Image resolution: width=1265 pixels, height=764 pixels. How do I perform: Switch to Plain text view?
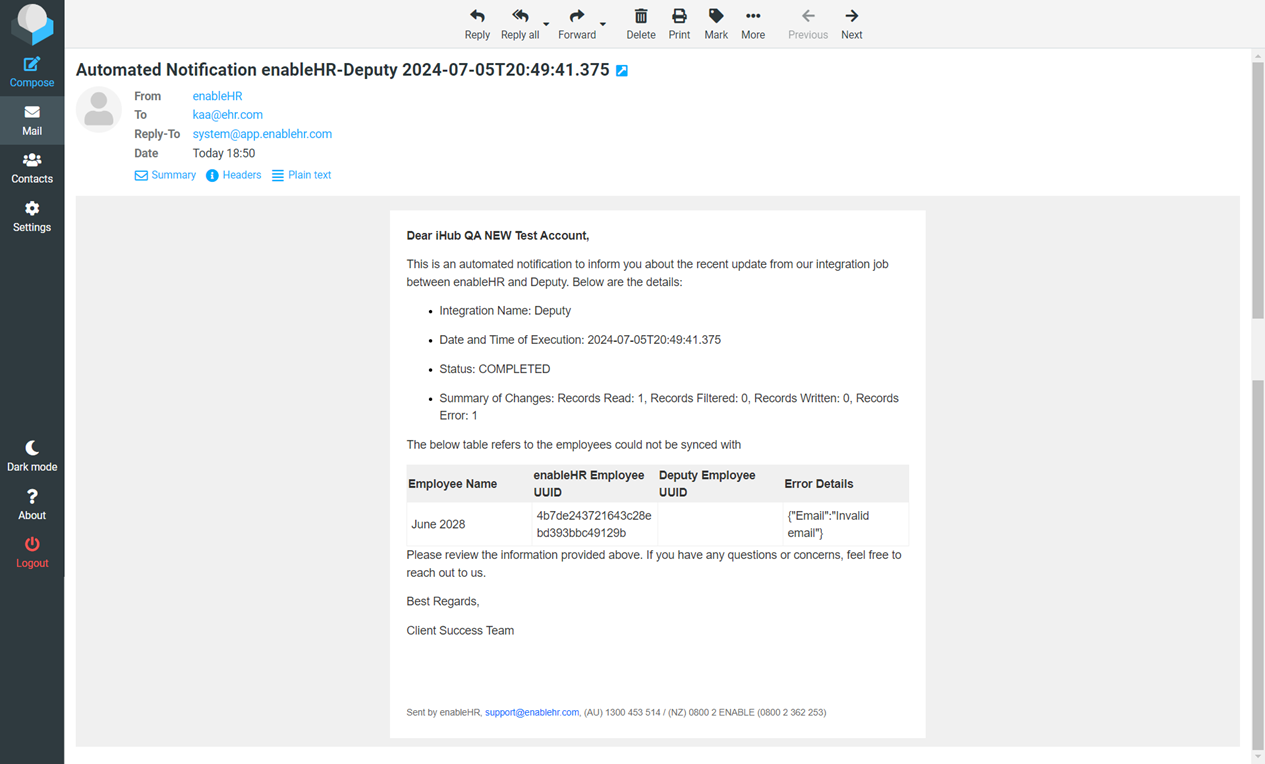coord(301,175)
